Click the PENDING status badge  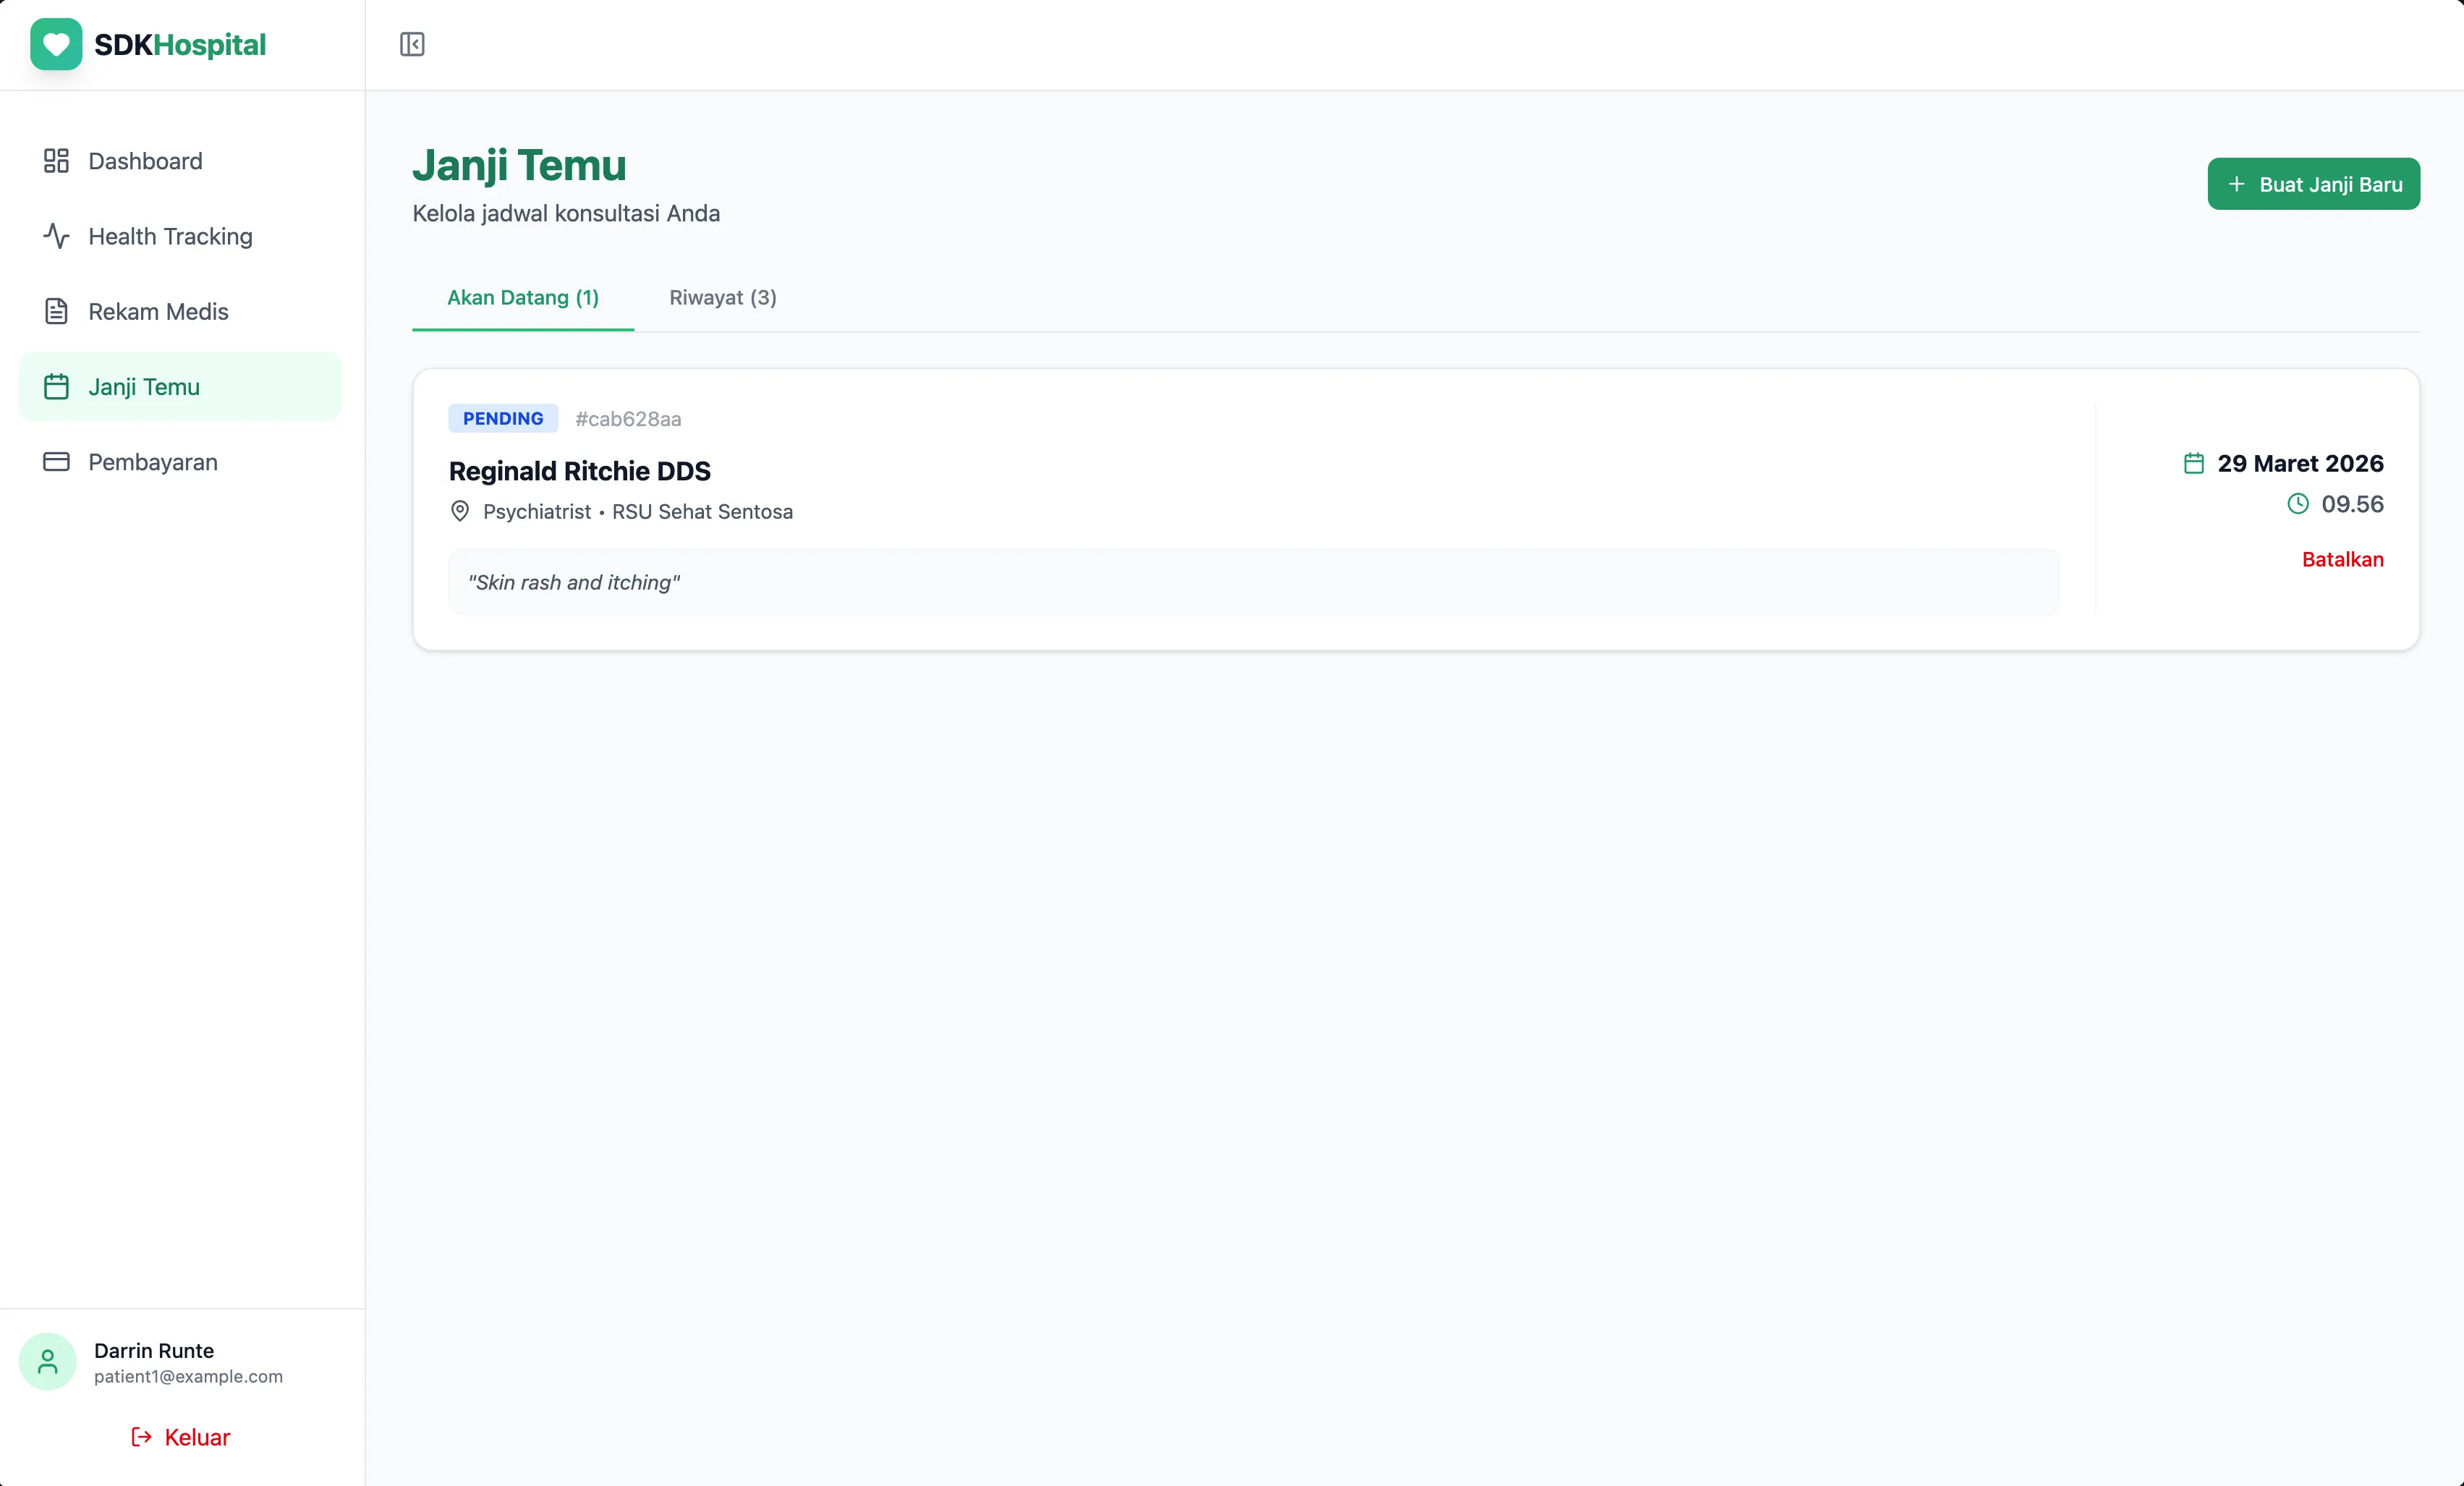coord(503,418)
